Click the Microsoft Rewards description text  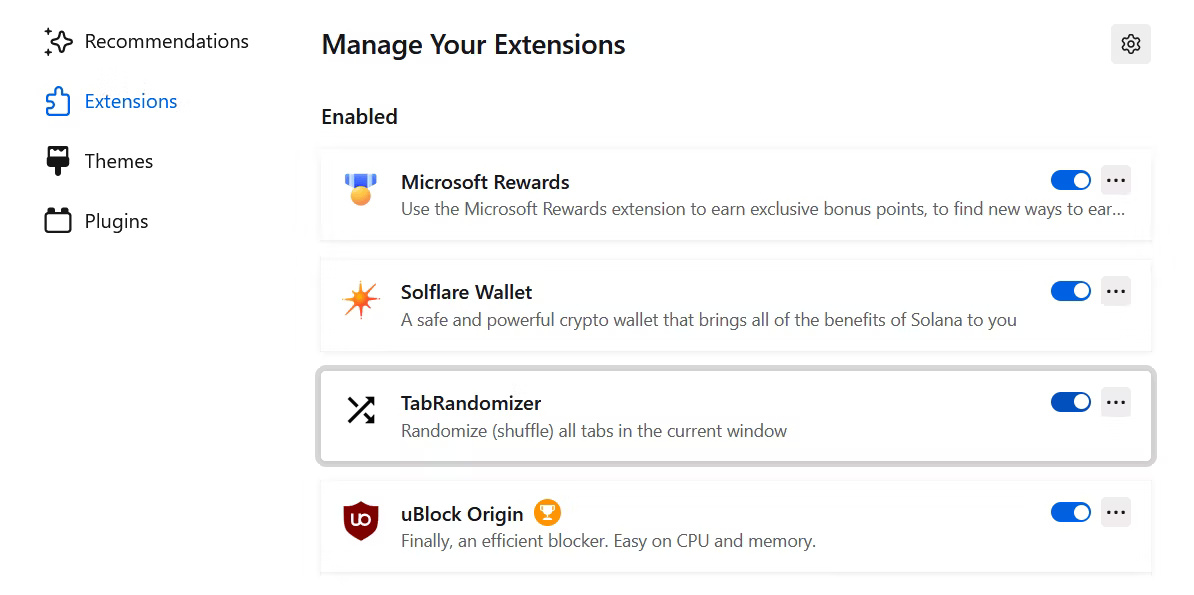(762, 209)
